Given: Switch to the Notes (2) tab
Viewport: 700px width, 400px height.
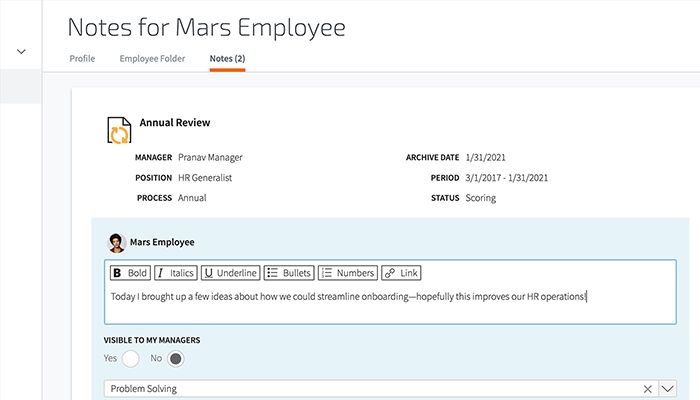Looking at the screenshot, I should click(x=227, y=58).
